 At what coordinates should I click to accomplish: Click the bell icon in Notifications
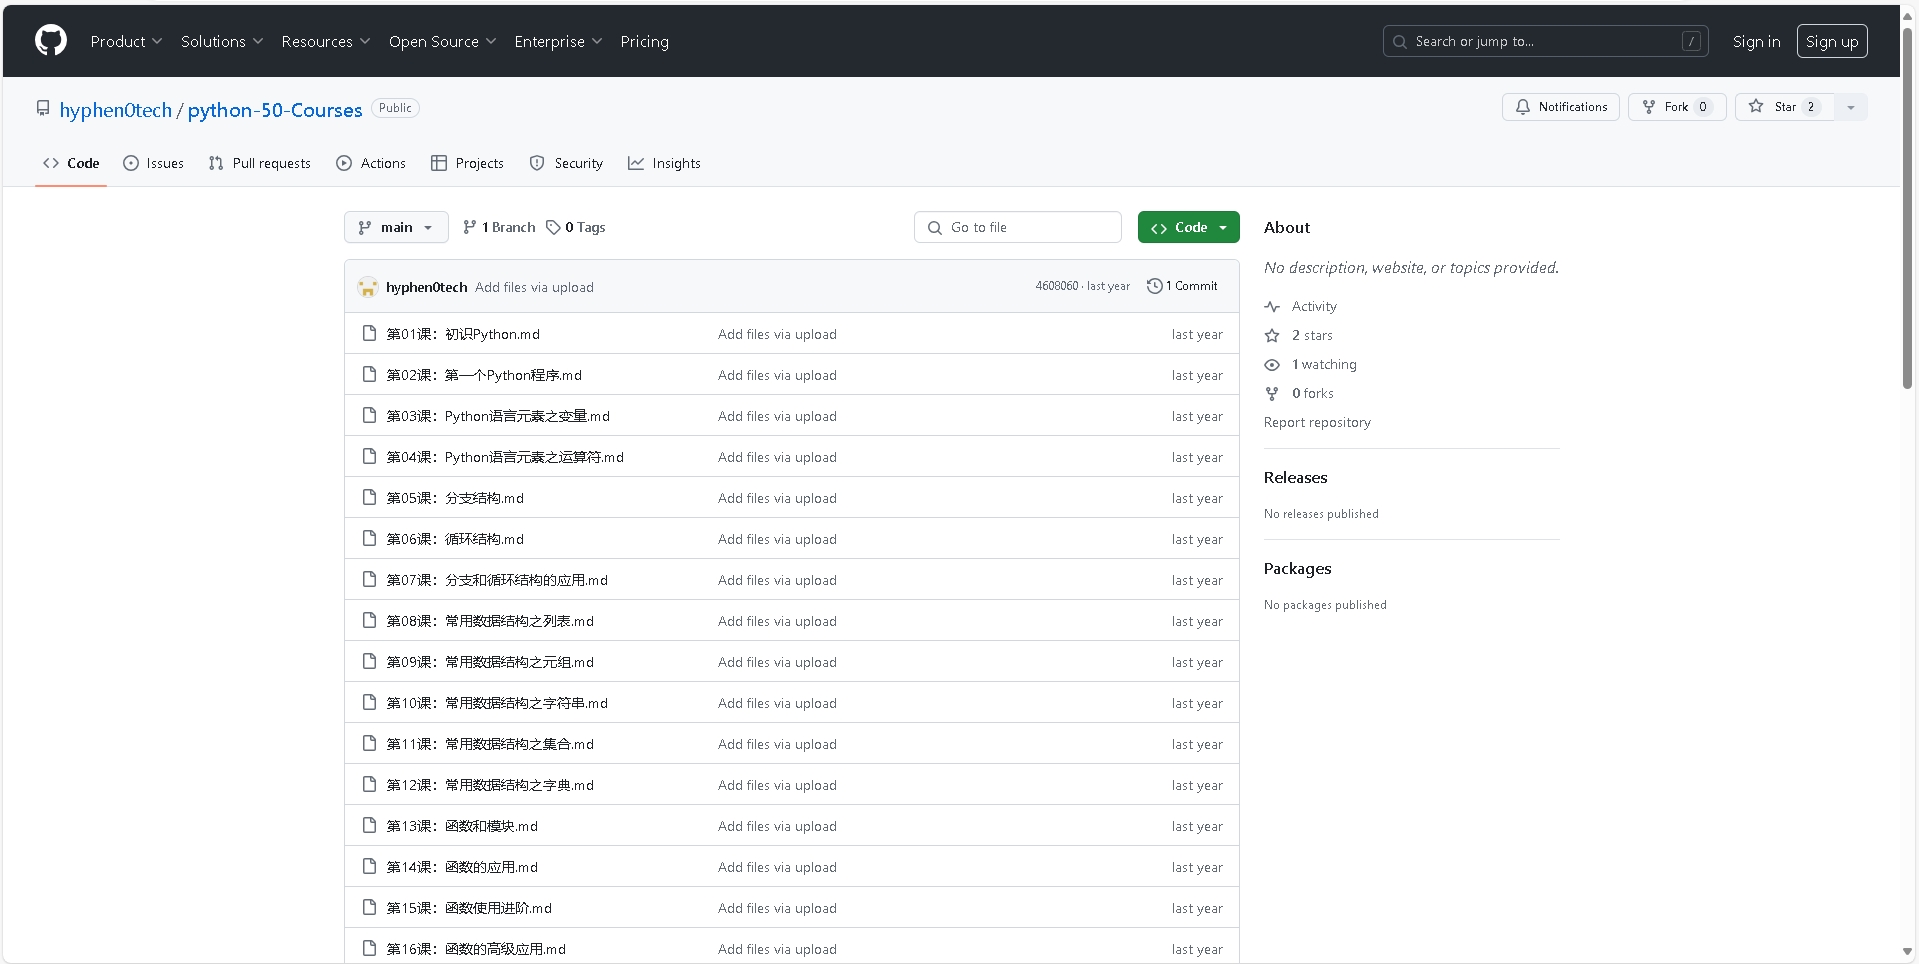pyautogui.click(x=1523, y=107)
